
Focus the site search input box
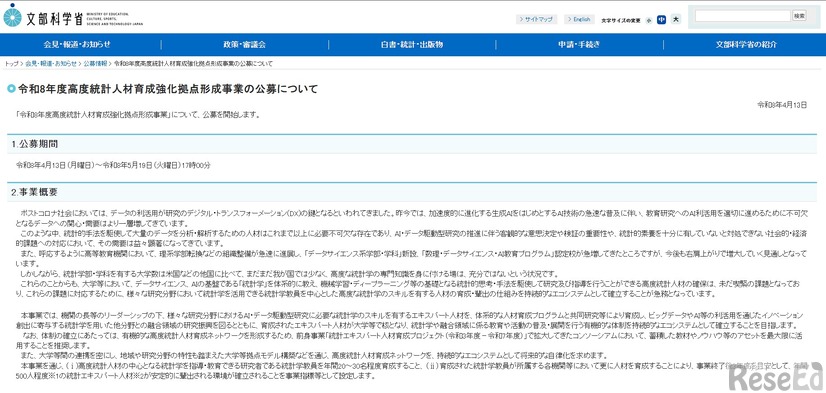(742, 16)
